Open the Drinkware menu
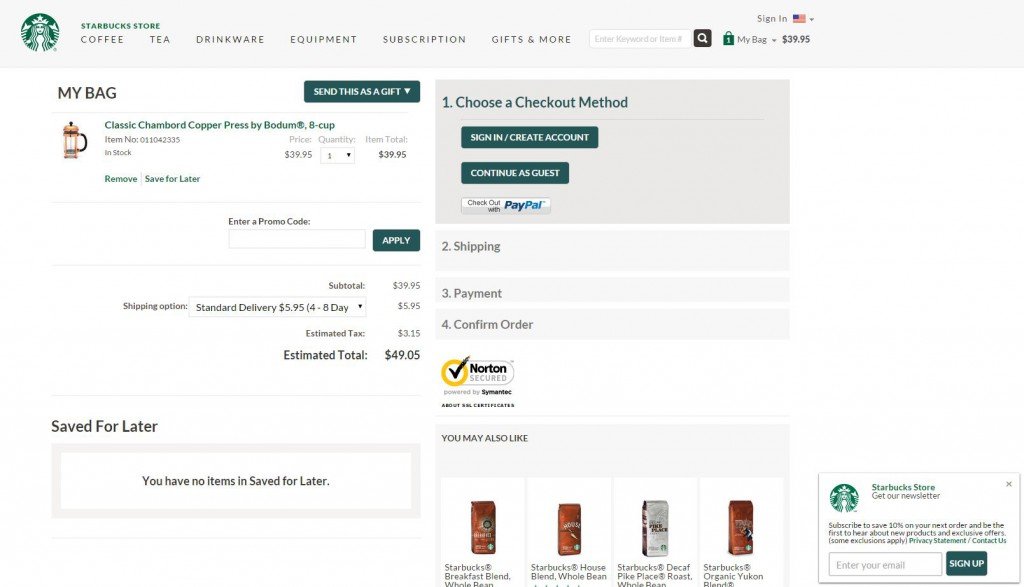 230,40
